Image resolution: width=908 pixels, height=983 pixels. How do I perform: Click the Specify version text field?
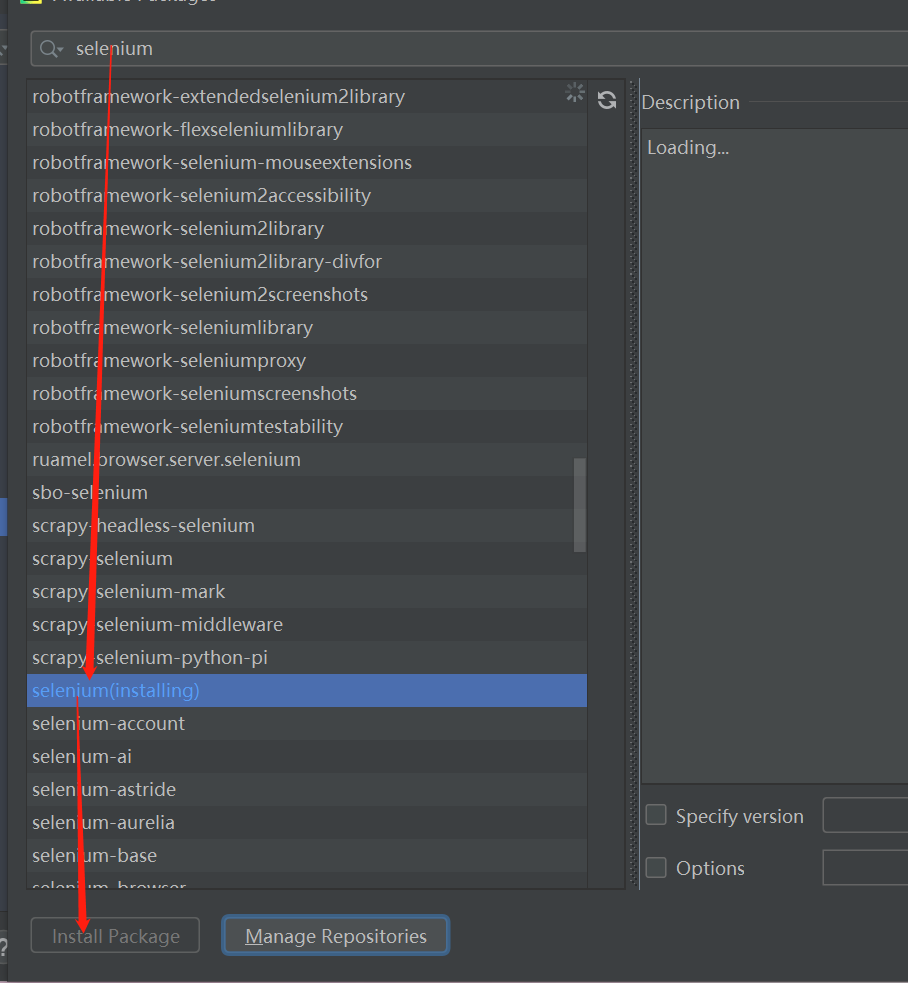point(865,815)
